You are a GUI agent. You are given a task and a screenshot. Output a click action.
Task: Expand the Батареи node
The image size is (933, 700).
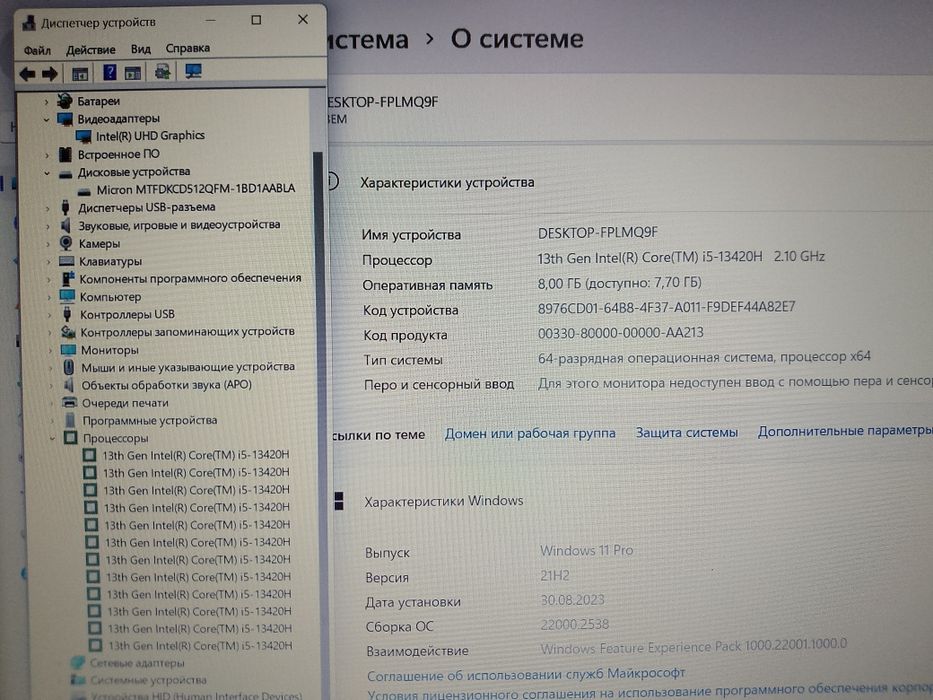(47, 102)
